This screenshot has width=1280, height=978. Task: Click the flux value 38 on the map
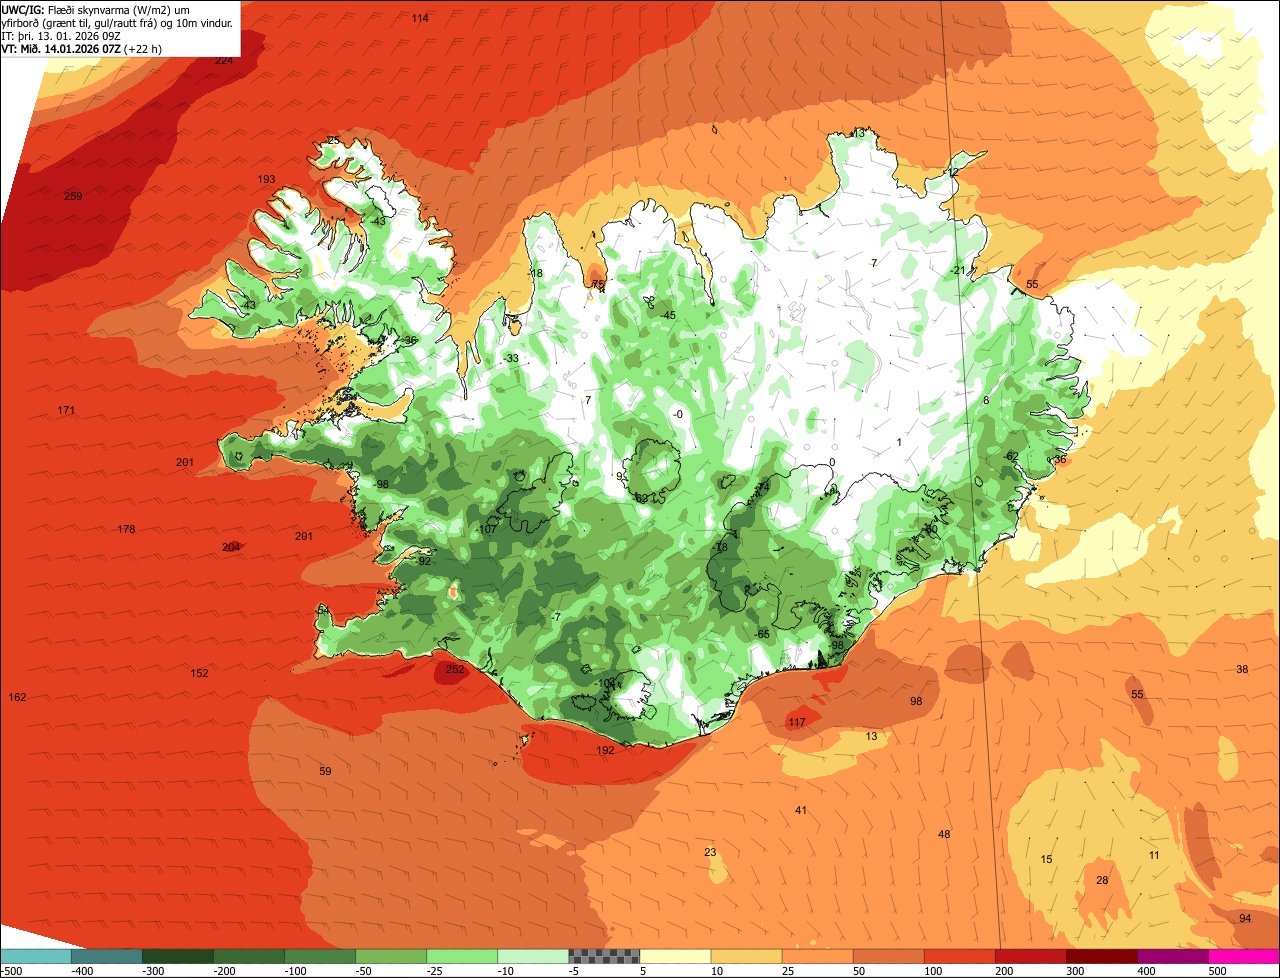point(1242,669)
